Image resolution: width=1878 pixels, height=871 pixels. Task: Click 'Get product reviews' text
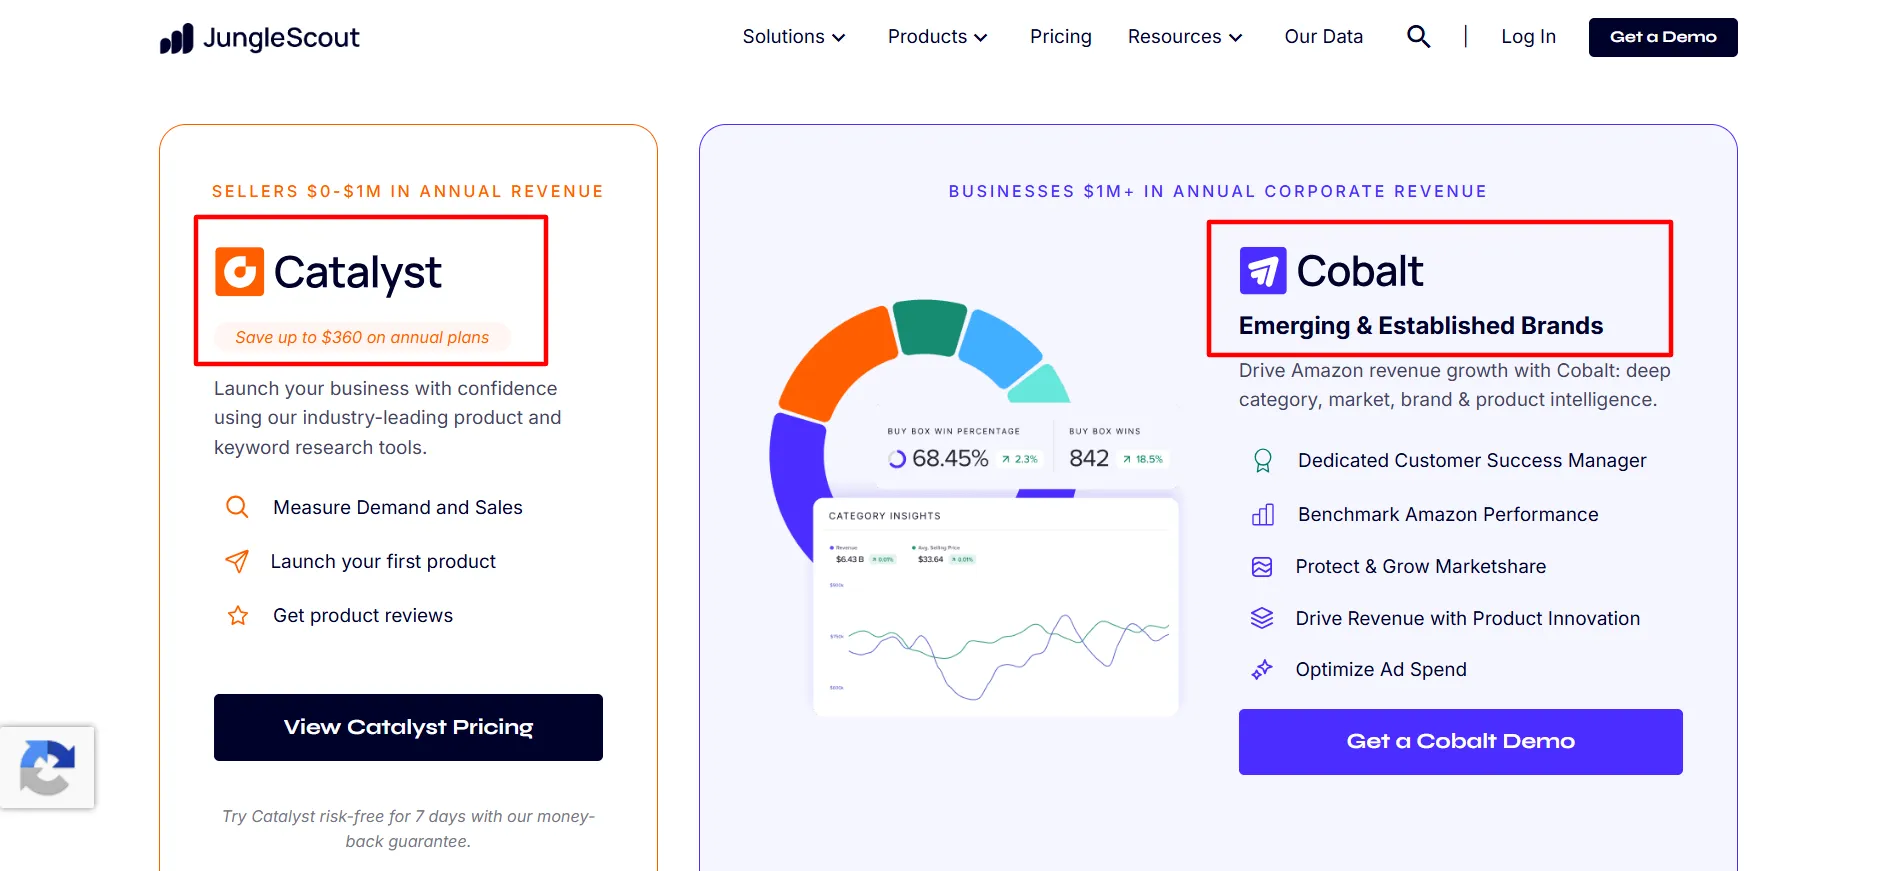click(x=363, y=615)
